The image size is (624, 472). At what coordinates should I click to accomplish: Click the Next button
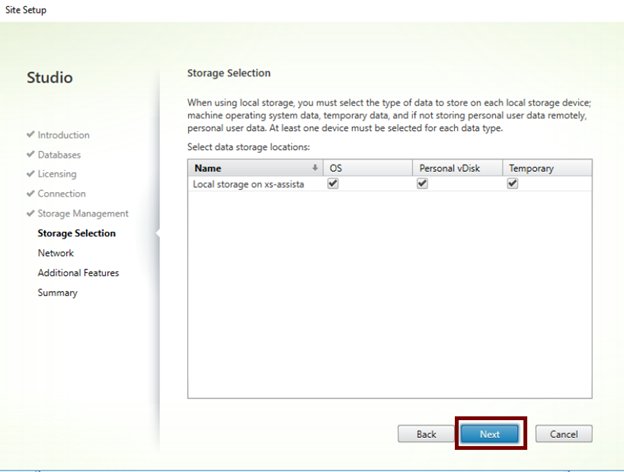pos(489,434)
